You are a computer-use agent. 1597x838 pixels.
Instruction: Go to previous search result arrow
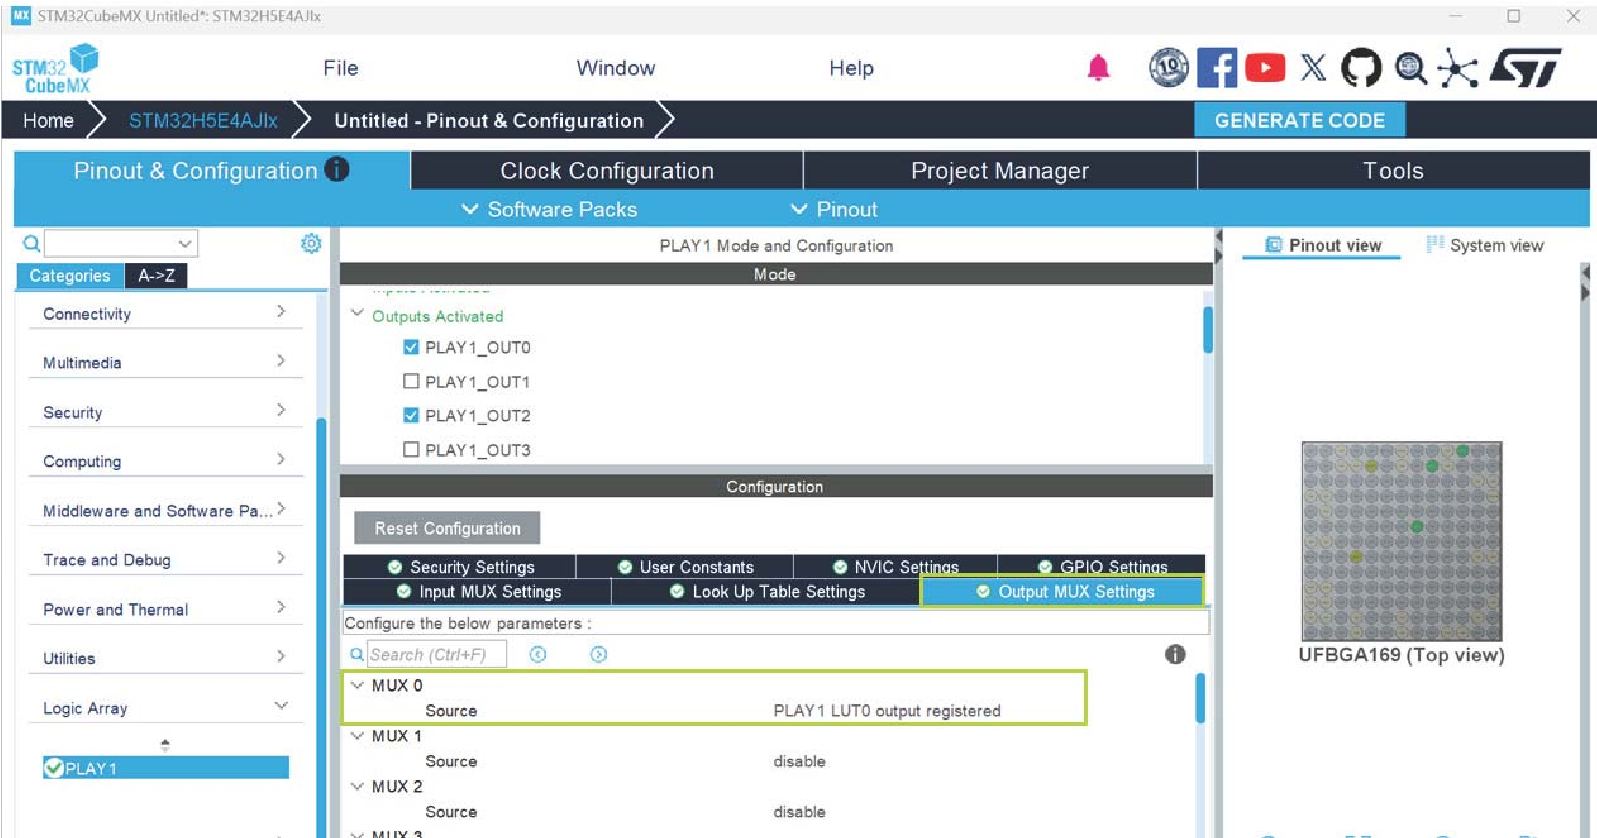pos(538,654)
